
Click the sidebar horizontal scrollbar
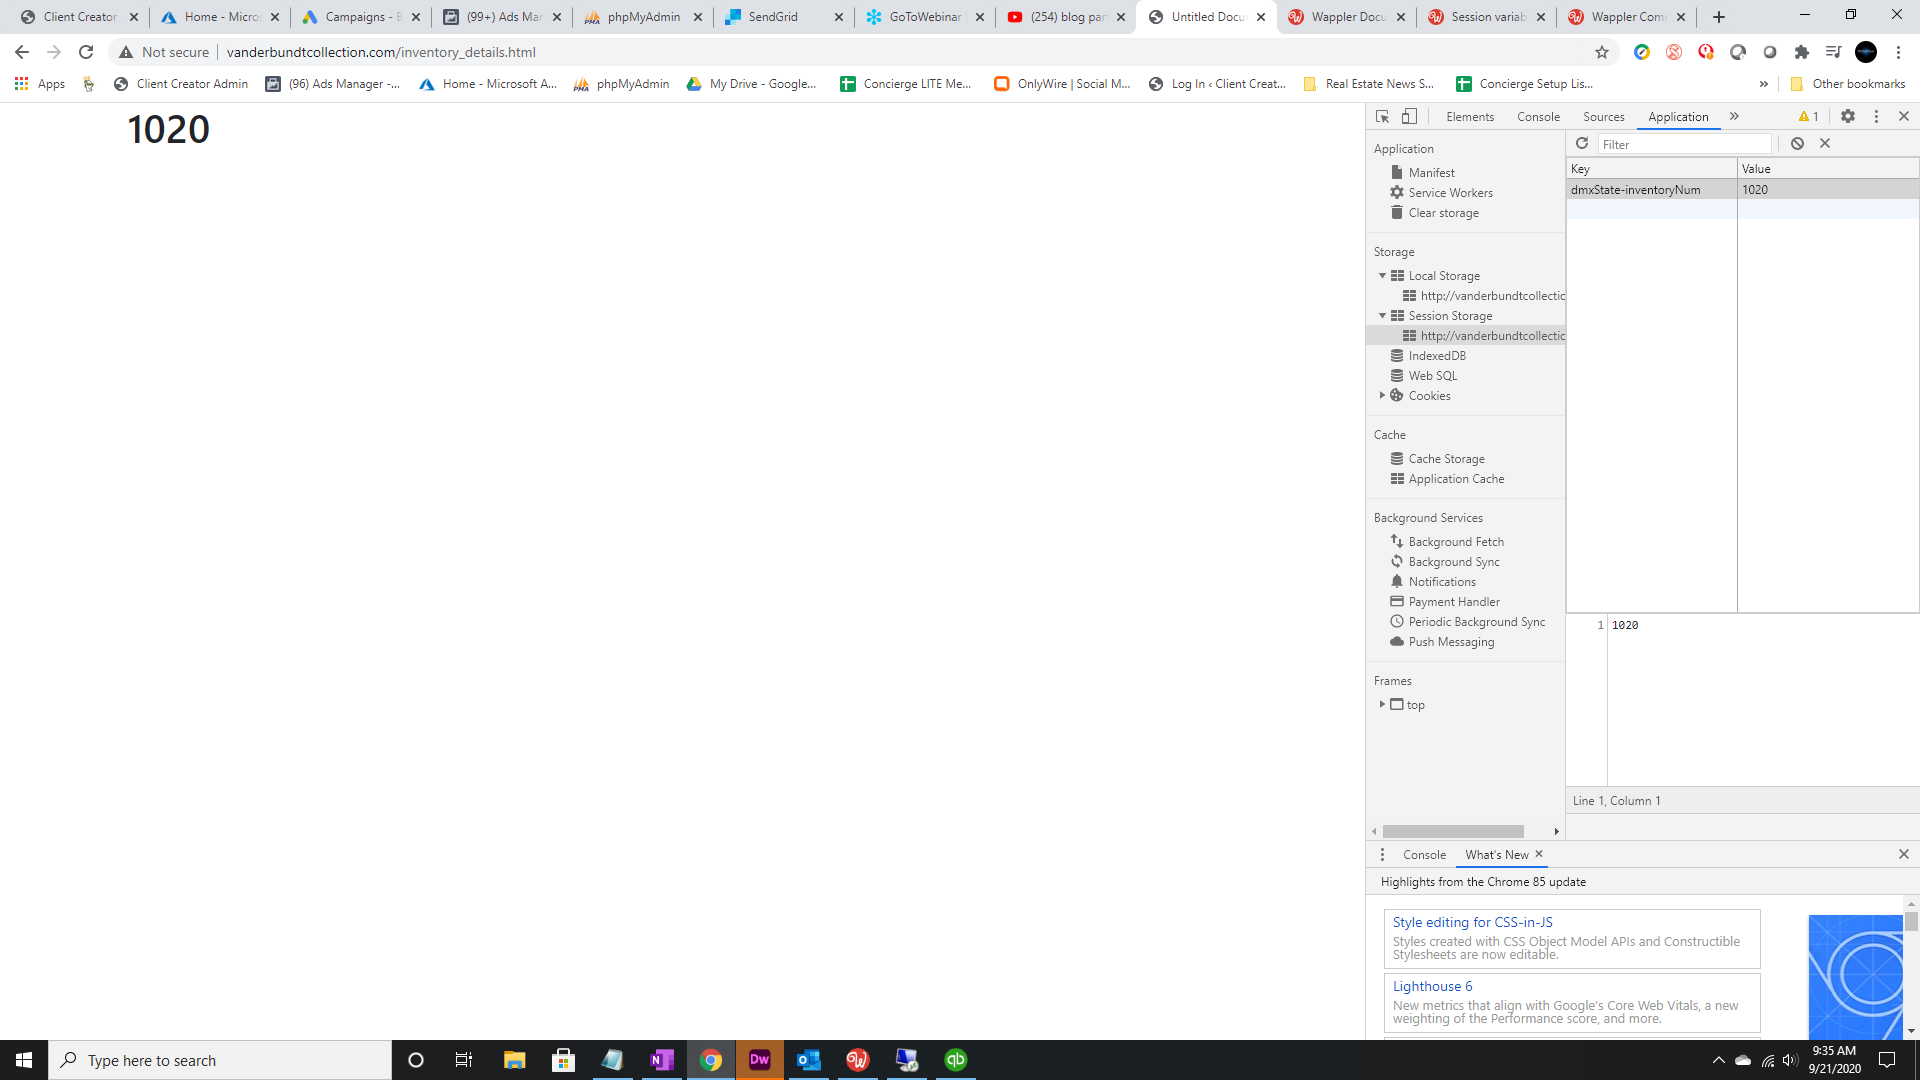pyautogui.click(x=1453, y=832)
